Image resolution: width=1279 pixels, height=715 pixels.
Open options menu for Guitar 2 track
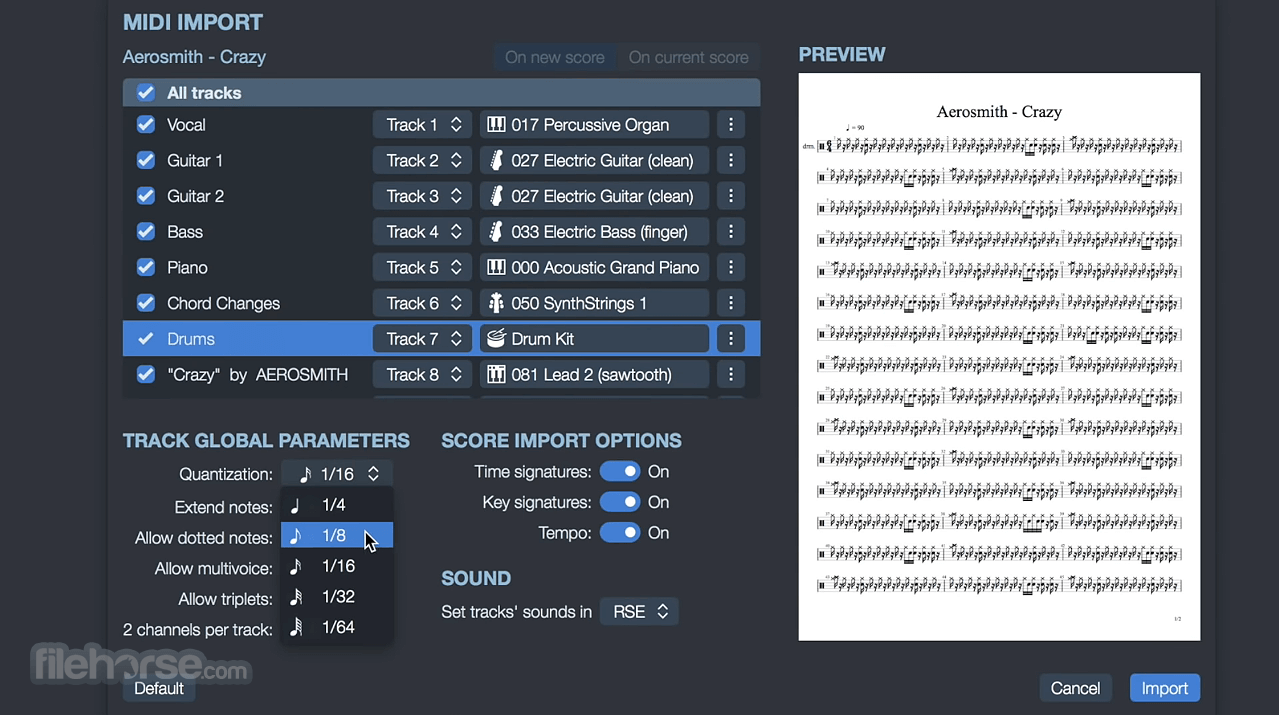click(731, 196)
